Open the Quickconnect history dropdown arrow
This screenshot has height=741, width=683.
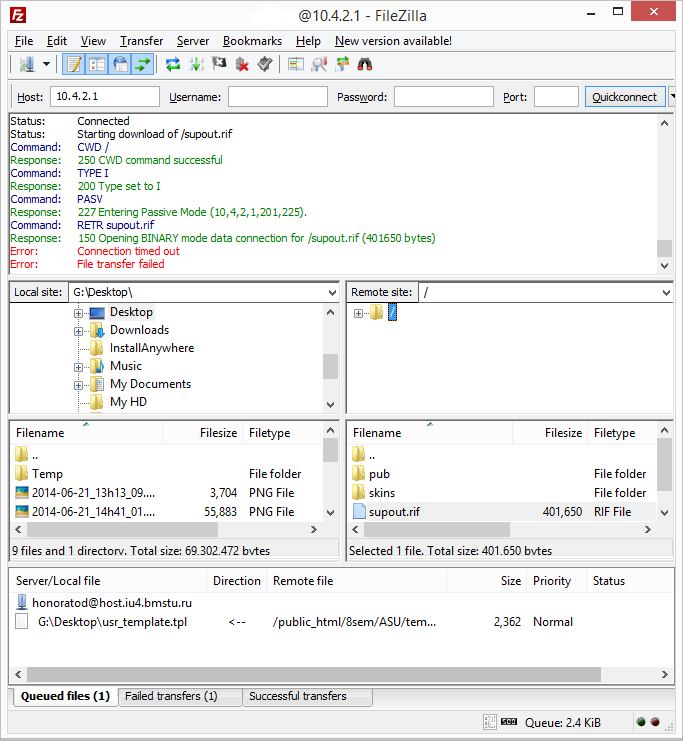coord(672,96)
